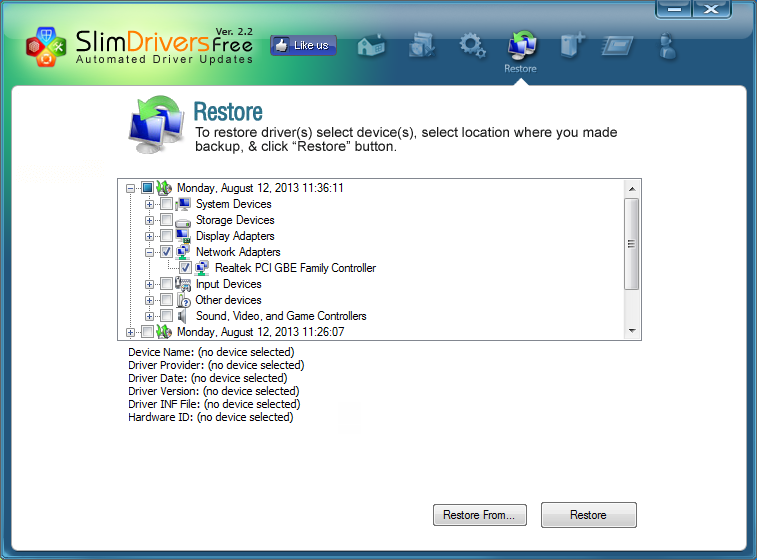This screenshot has width=757, height=560.
Task: Click the Restore button
Action: [589, 515]
